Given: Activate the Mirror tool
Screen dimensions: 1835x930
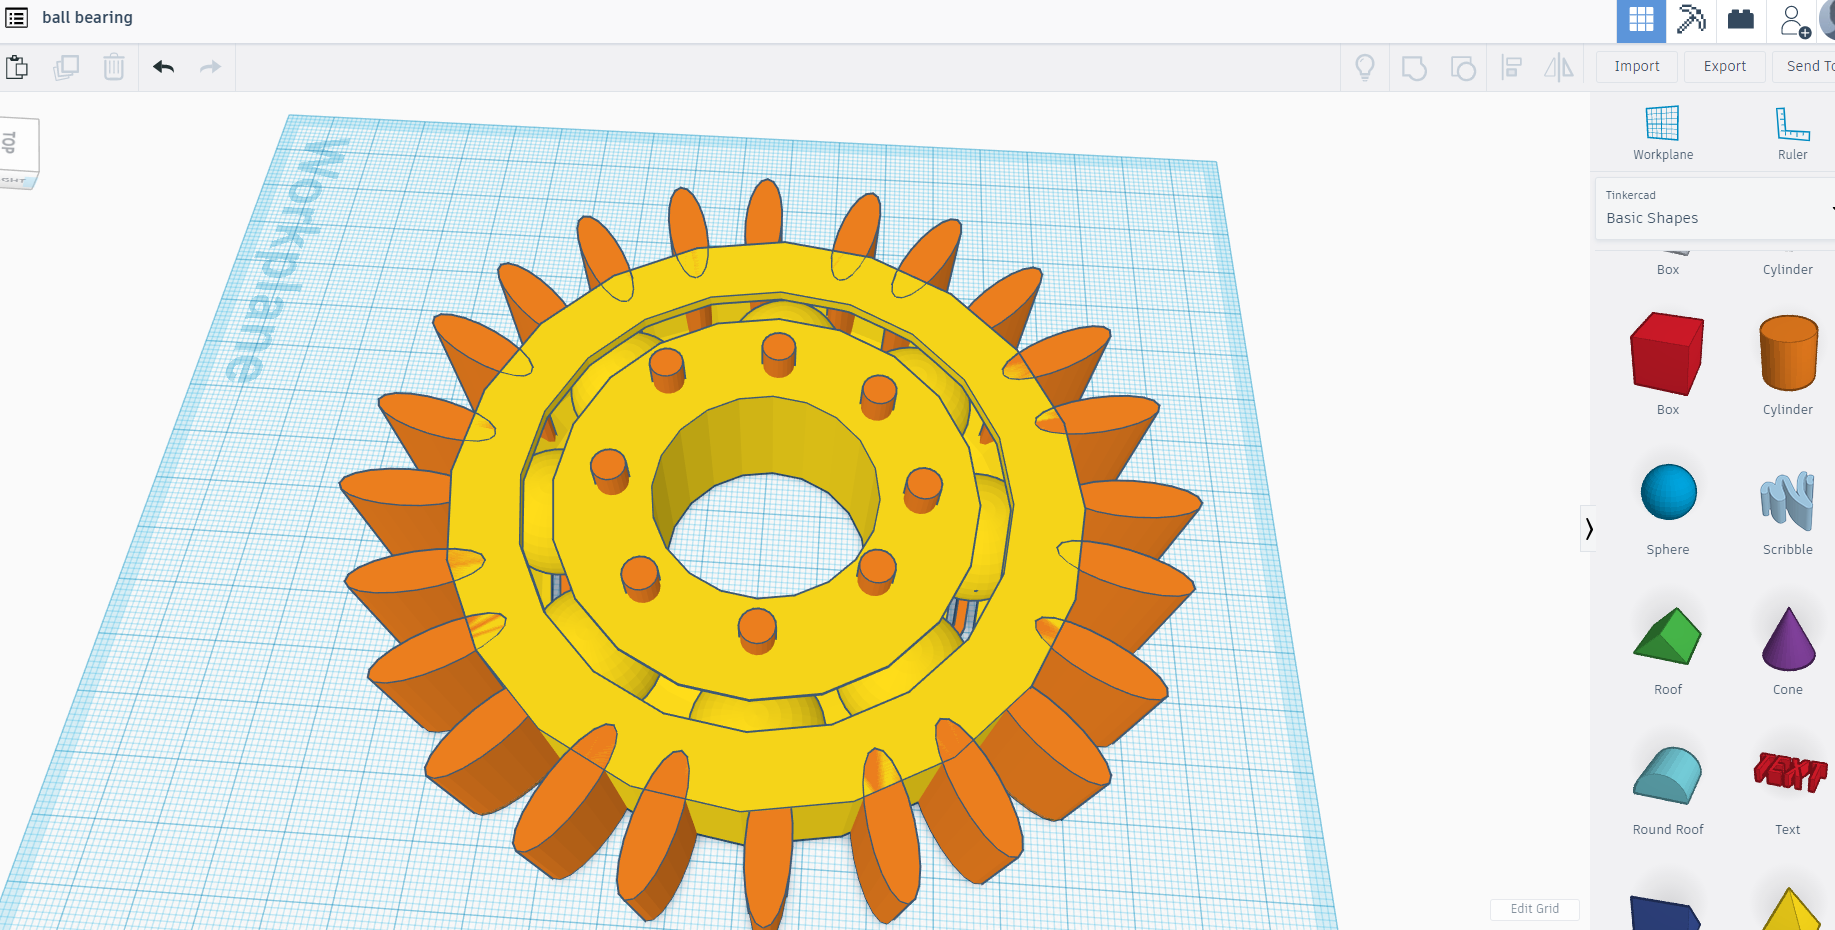Looking at the screenshot, I should coord(1557,67).
